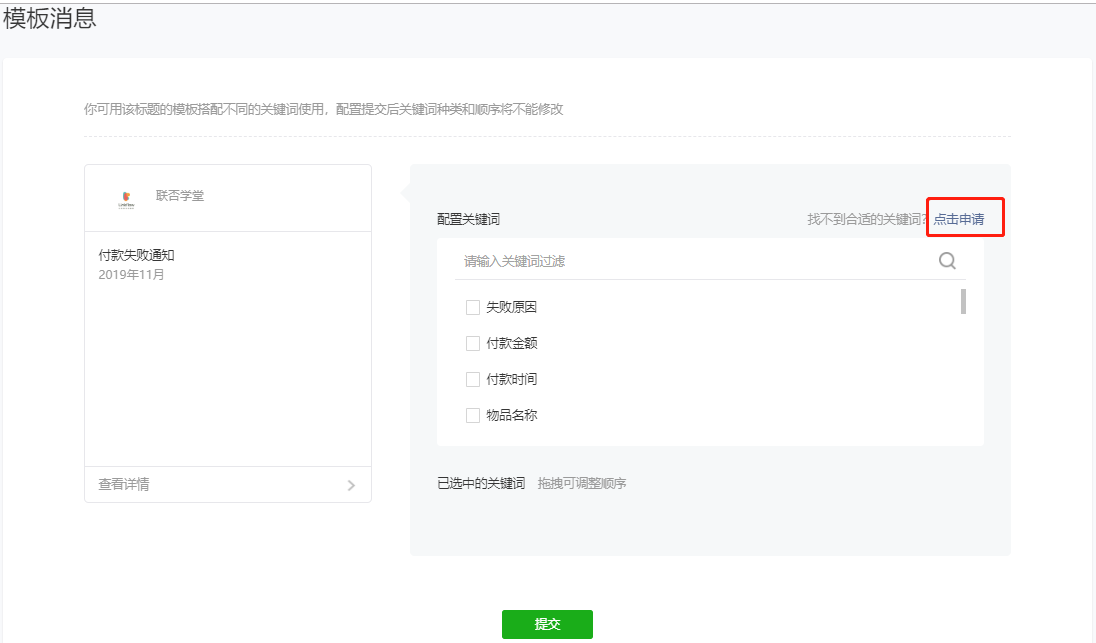This screenshot has width=1096, height=643.
Task: Click the 已选中的关键词 label
Action: click(481, 484)
